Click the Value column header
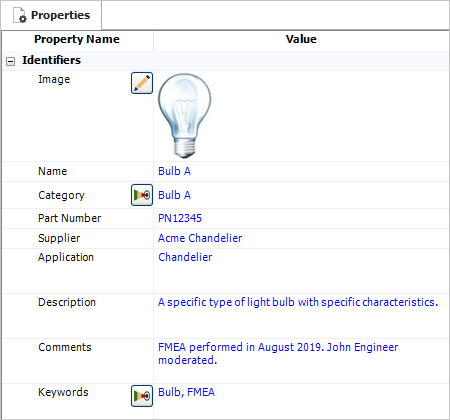The width and height of the screenshot is (450, 420). tap(301, 39)
